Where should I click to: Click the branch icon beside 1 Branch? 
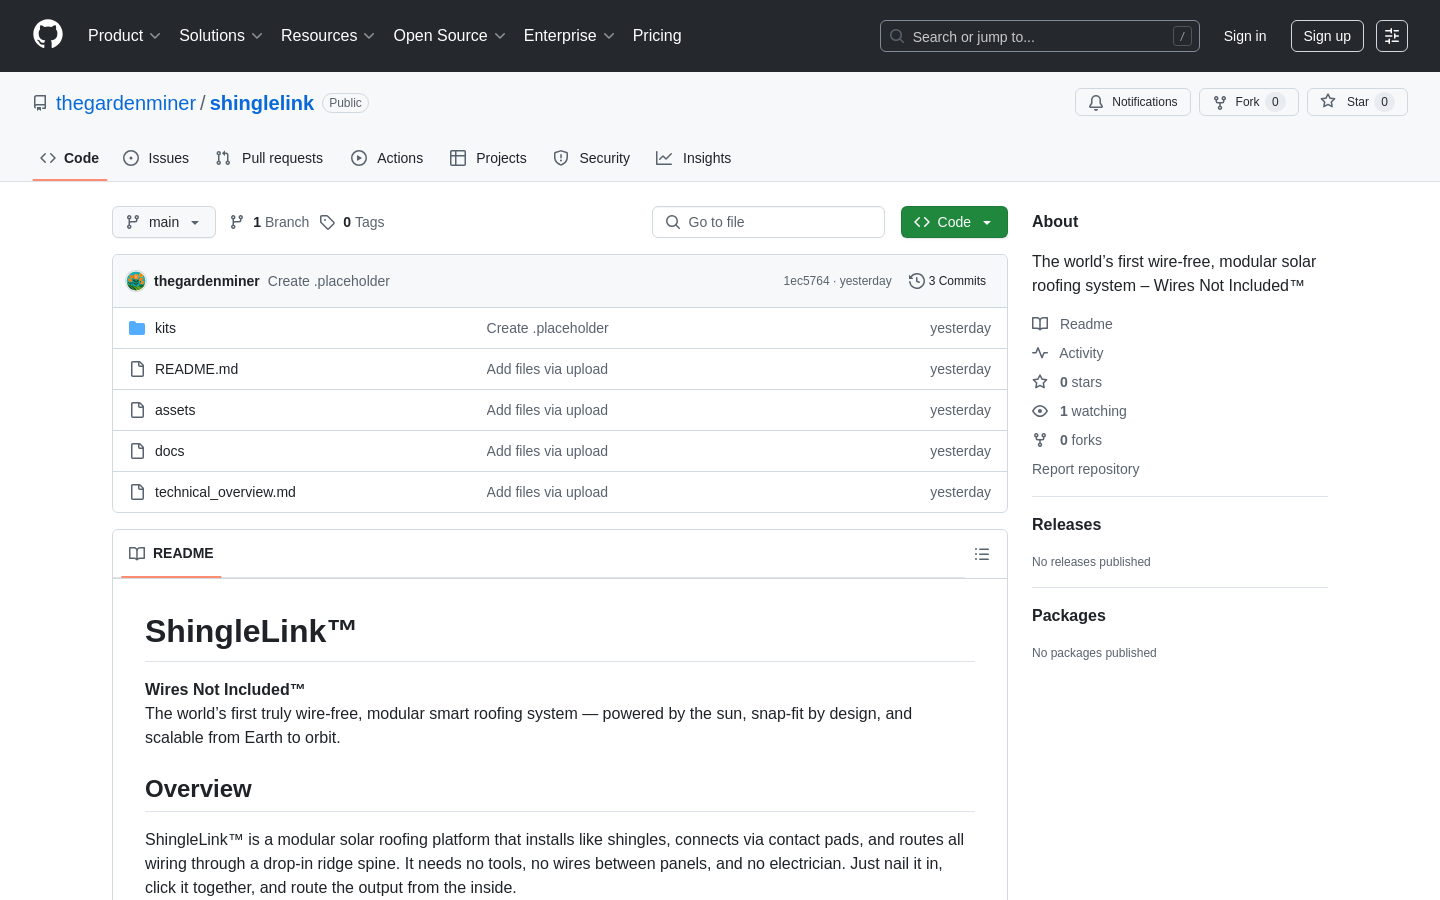click(237, 222)
